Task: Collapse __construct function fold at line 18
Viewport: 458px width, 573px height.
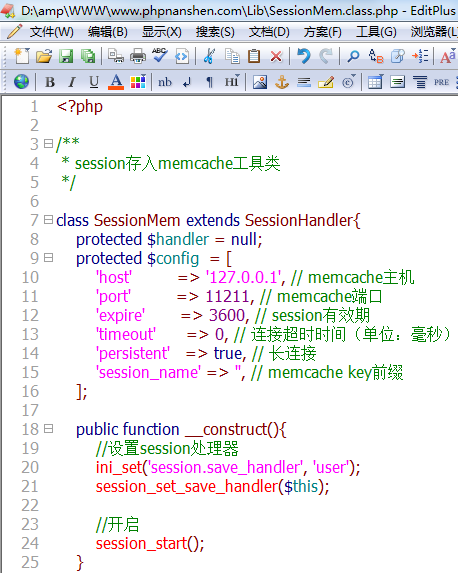Action: click(x=48, y=428)
